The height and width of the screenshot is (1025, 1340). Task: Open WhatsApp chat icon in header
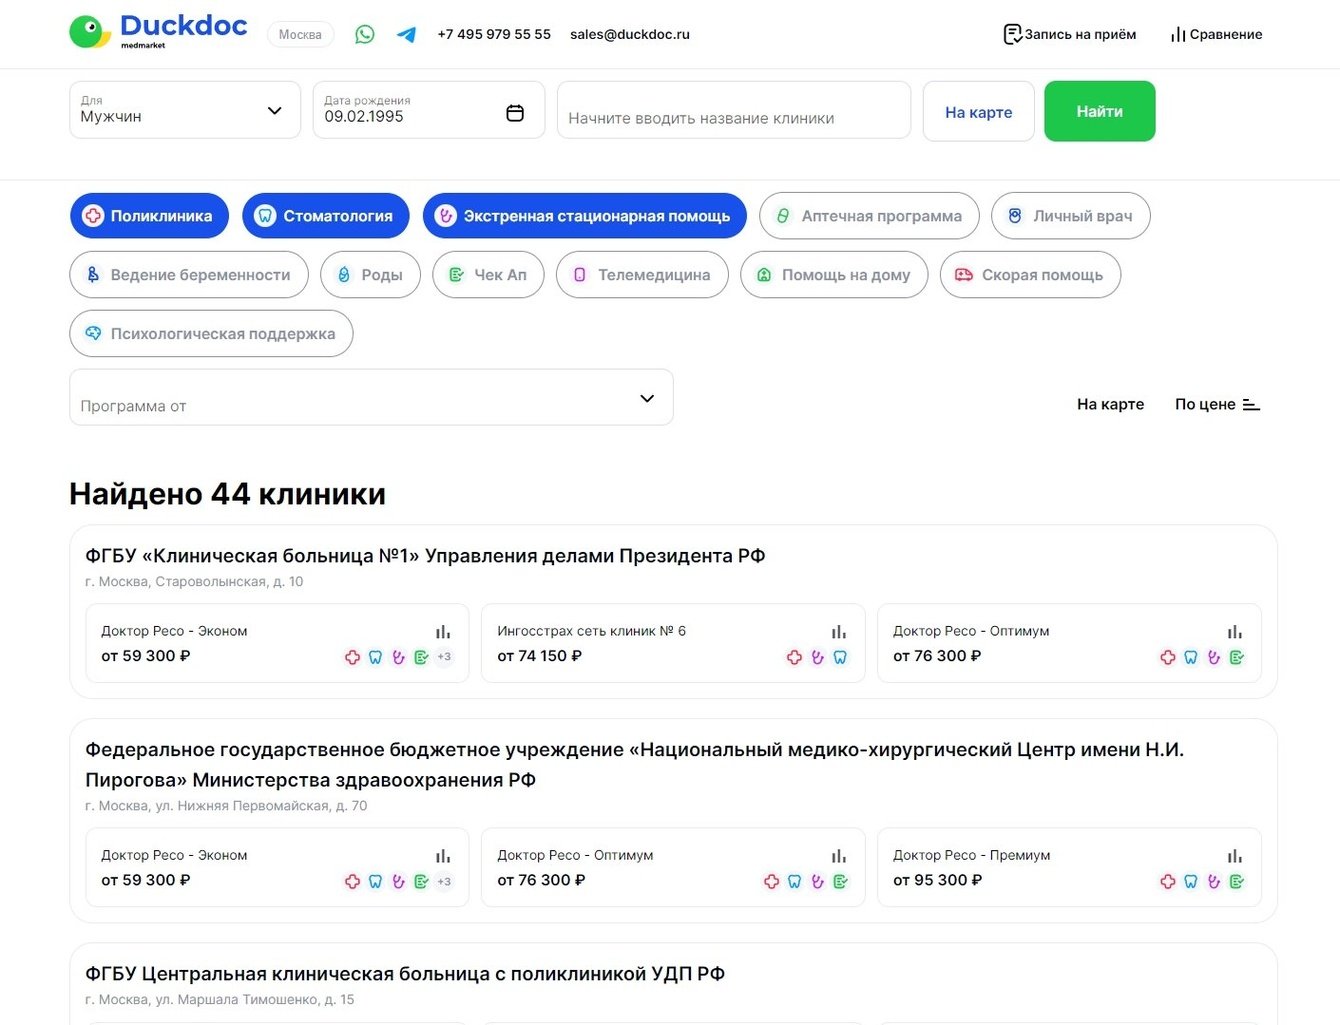coord(365,34)
